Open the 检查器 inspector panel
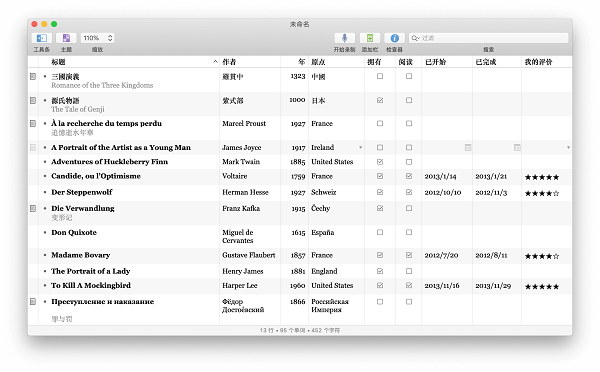 395,38
